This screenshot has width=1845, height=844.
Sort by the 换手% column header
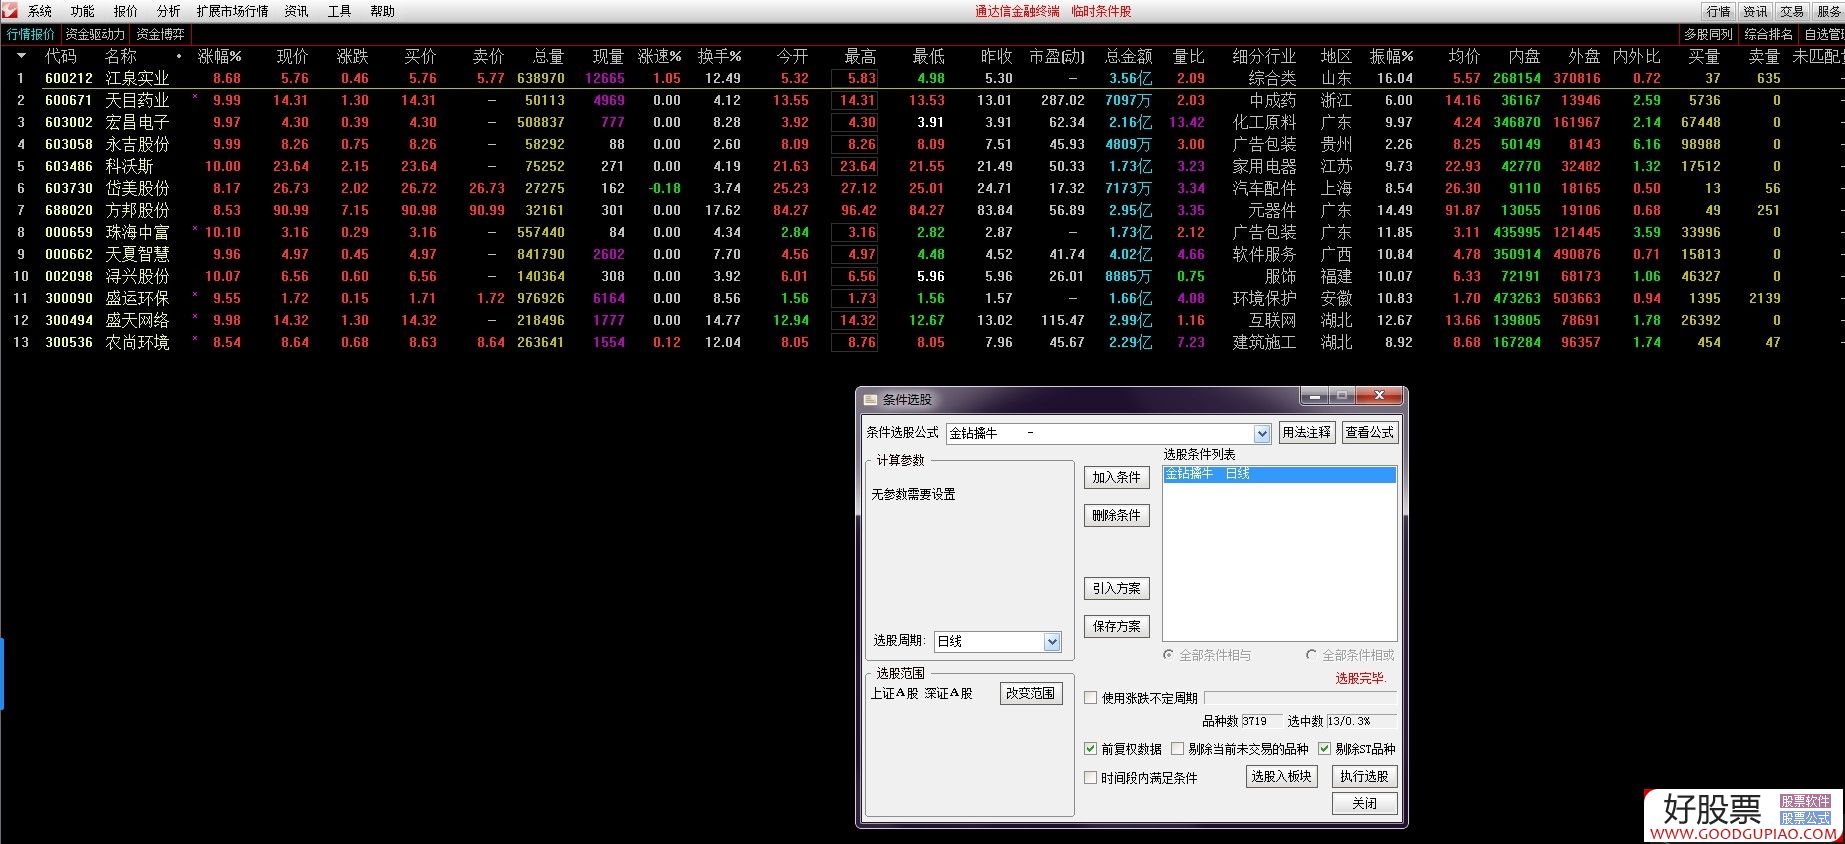click(720, 57)
